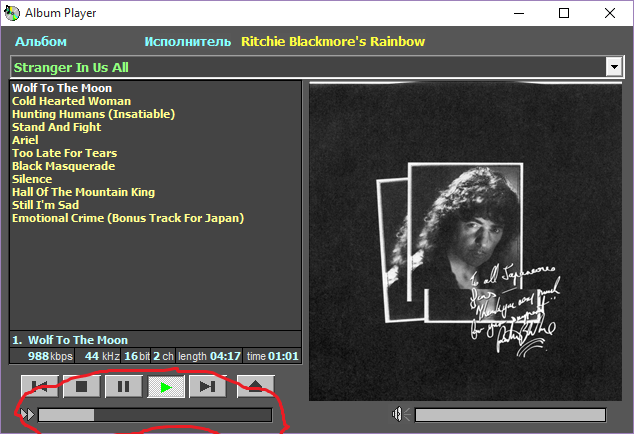This screenshot has height=434, width=634.
Task: Click the track position seek bar
Action: click(x=155, y=415)
